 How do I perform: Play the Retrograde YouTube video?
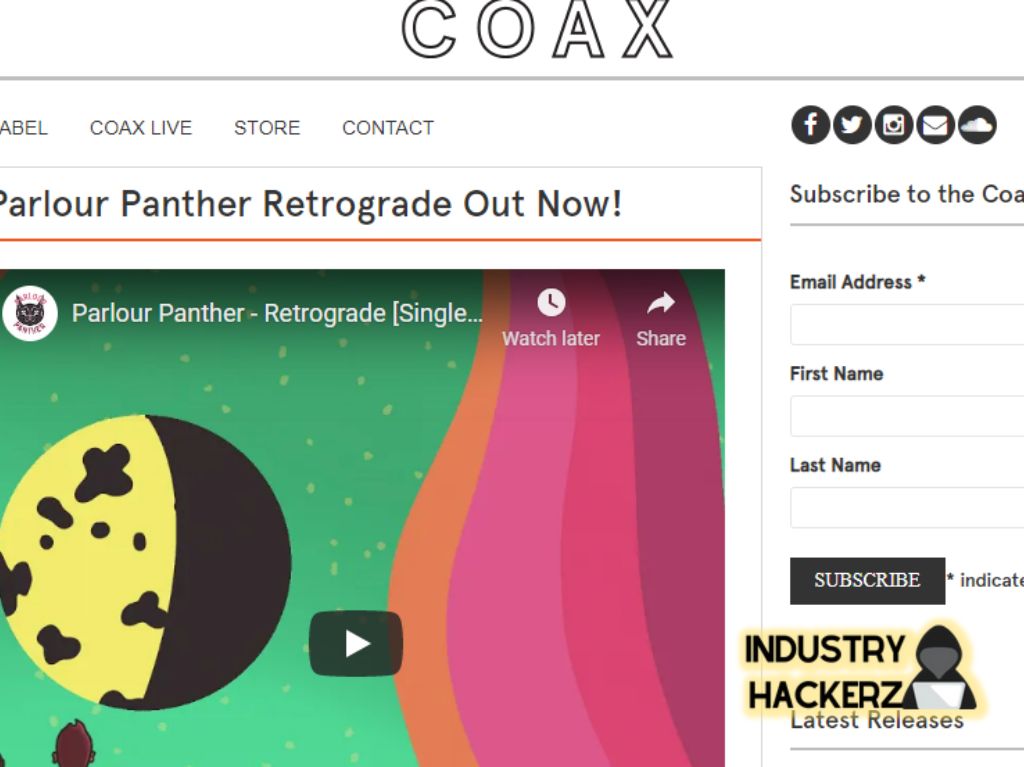click(x=356, y=644)
